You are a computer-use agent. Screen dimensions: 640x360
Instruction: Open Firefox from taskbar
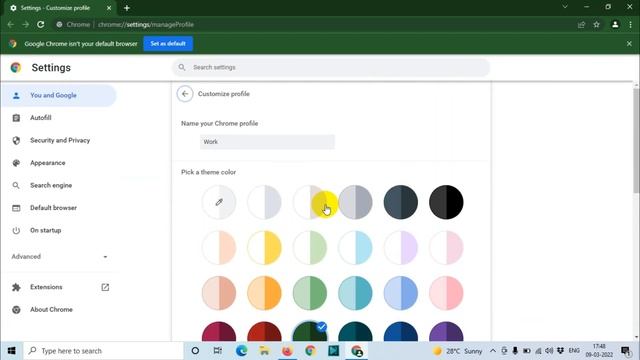click(287, 351)
